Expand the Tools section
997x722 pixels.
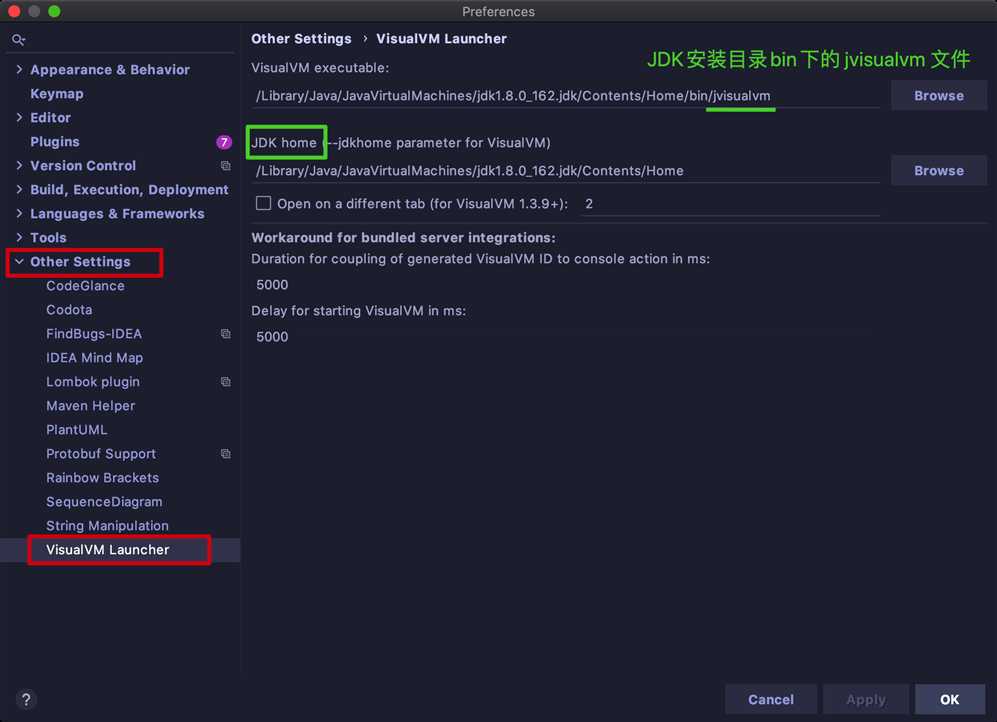(x=19, y=237)
